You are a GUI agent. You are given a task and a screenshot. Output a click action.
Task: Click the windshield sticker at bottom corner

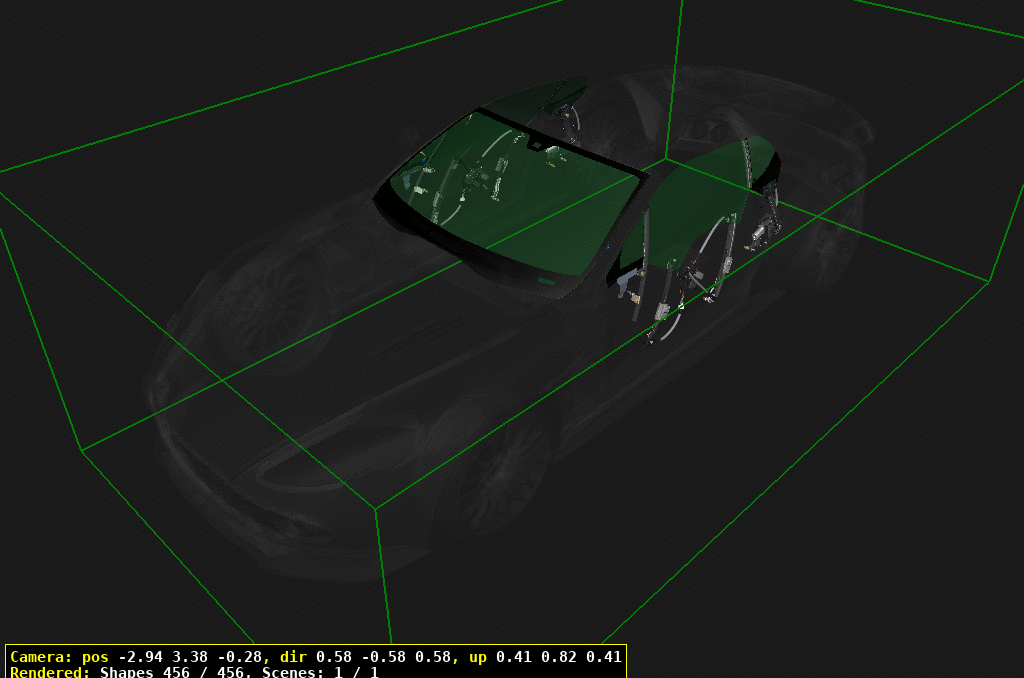click(x=546, y=282)
